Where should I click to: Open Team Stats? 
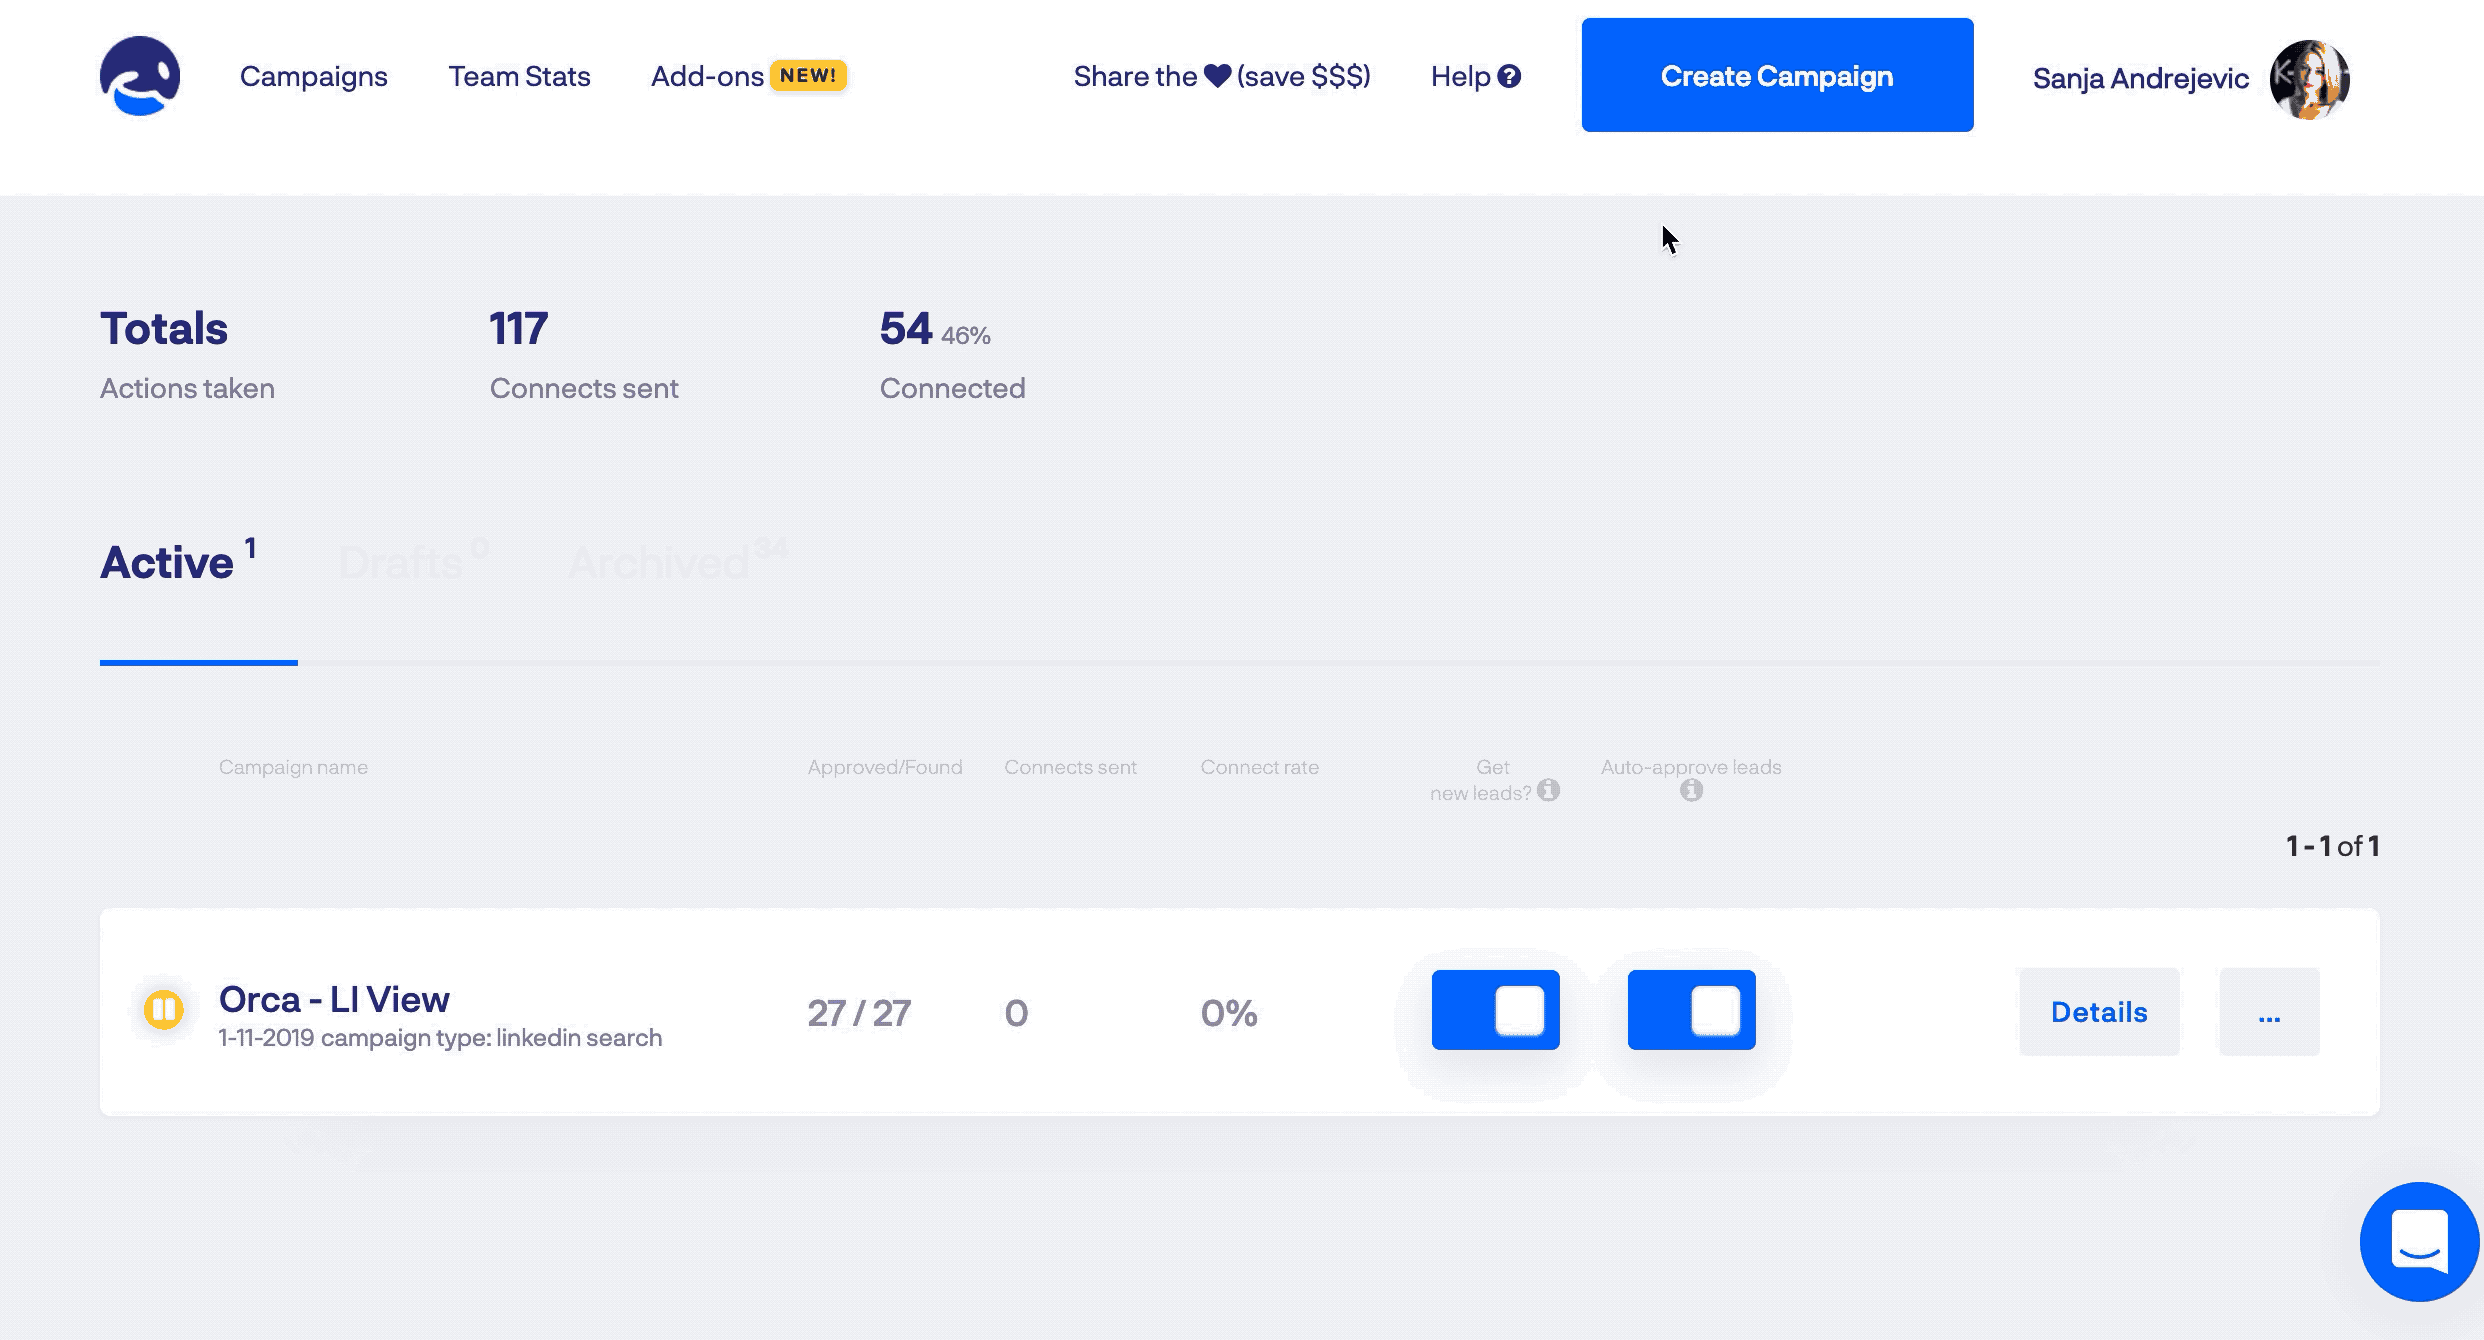[519, 76]
